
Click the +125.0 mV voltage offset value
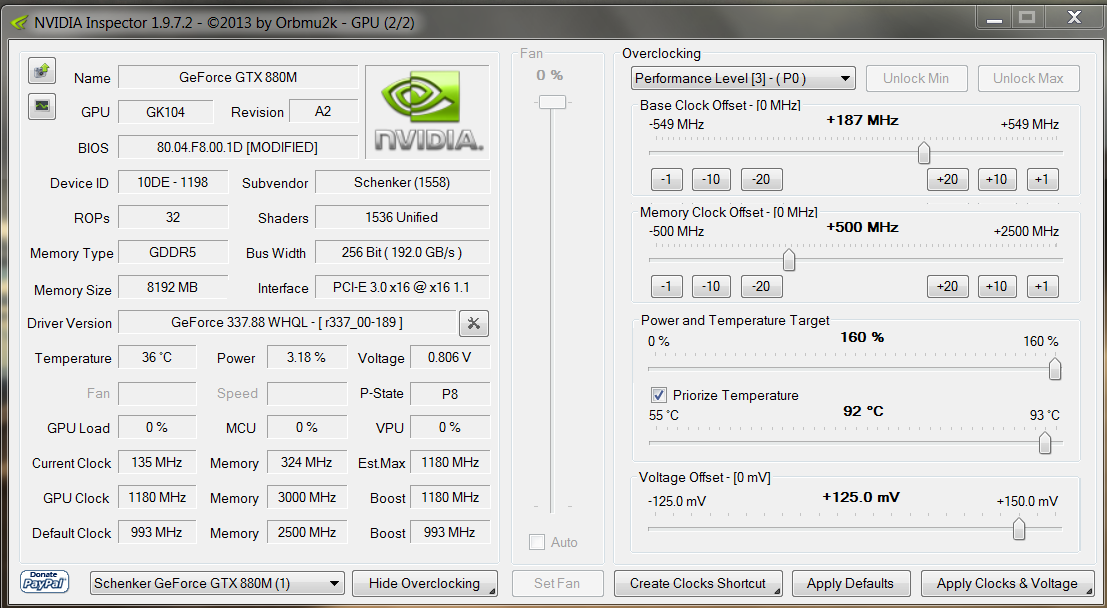click(861, 497)
